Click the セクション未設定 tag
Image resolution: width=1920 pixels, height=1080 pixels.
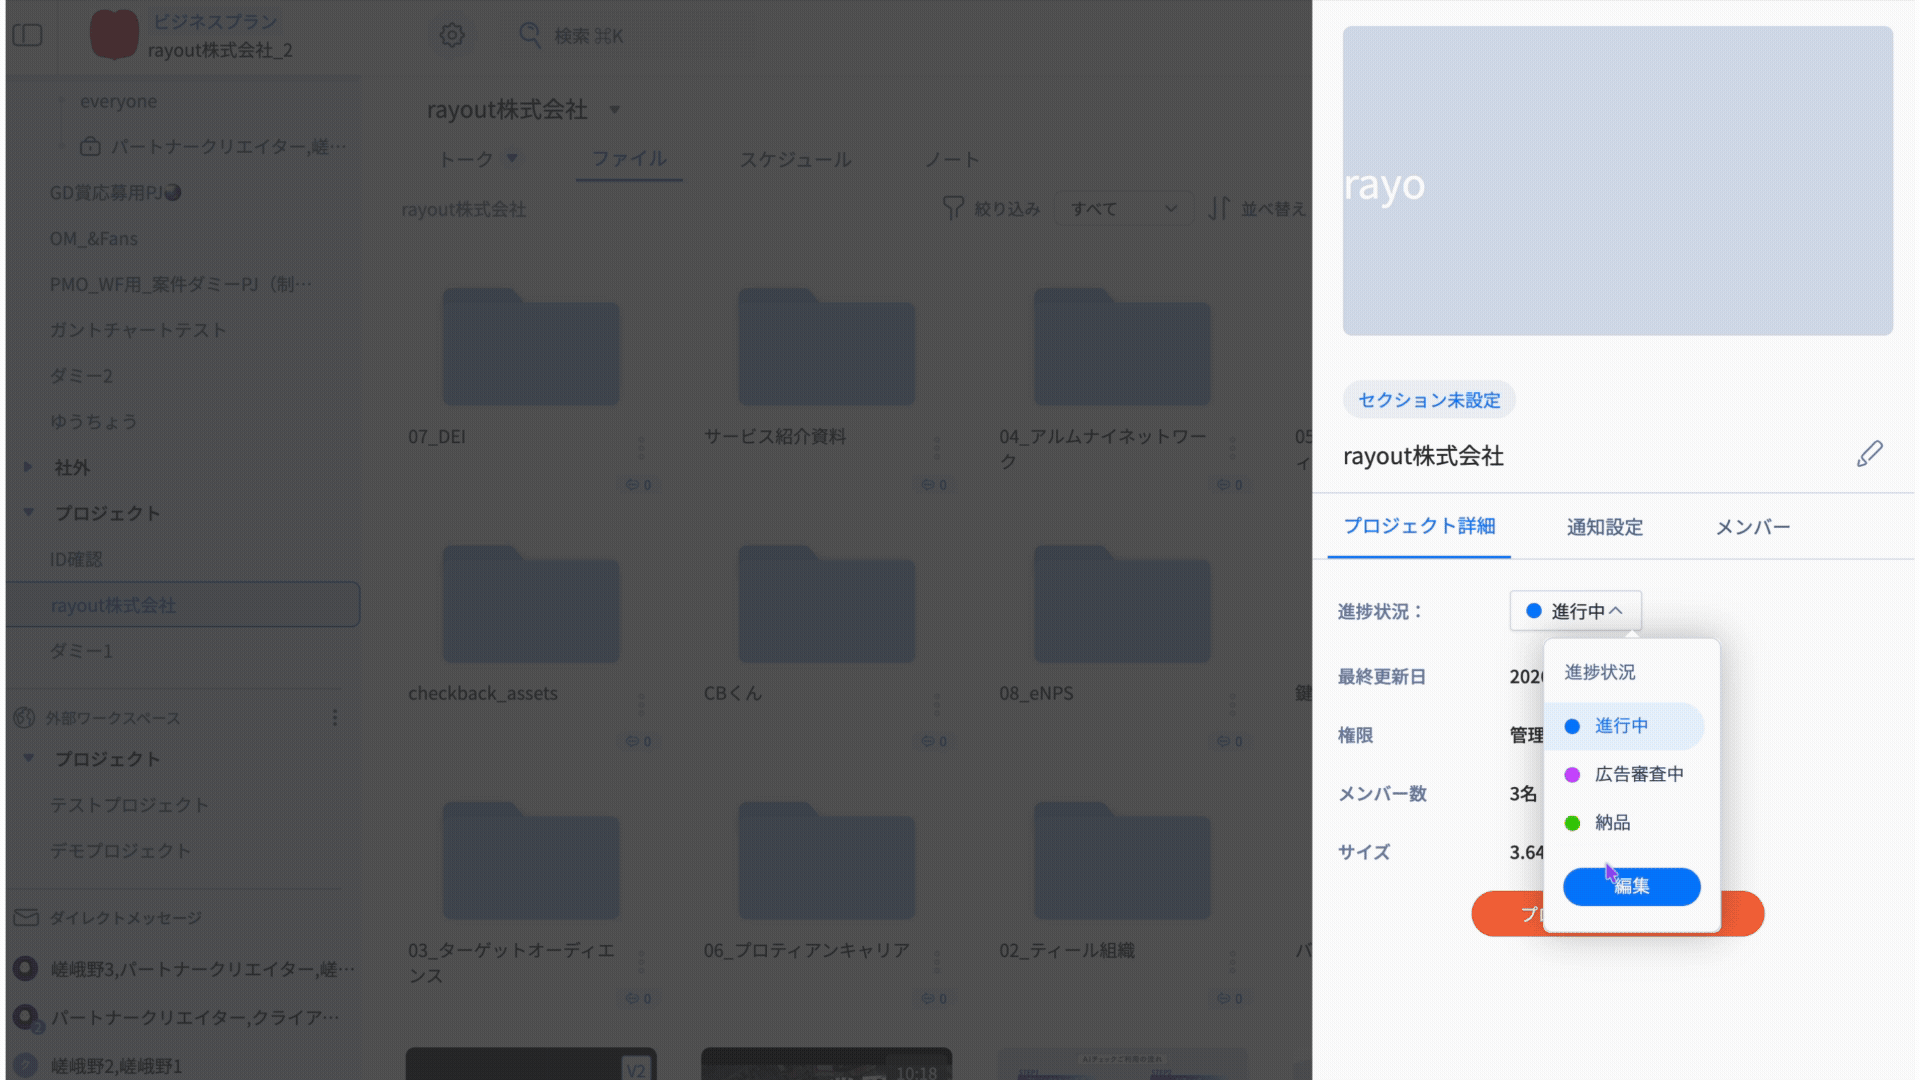pyautogui.click(x=1428, y=400)
